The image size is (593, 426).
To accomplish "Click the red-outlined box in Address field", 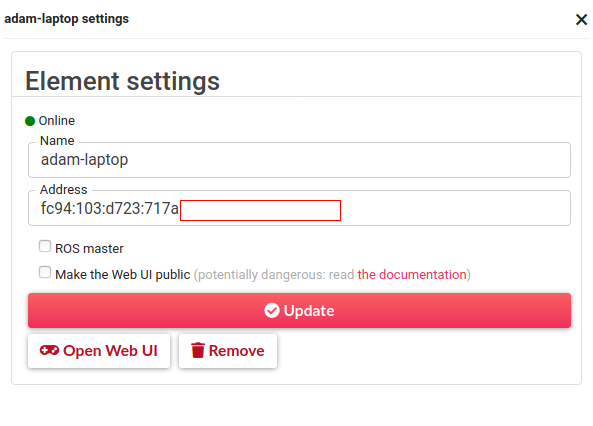I will [260, 210].
